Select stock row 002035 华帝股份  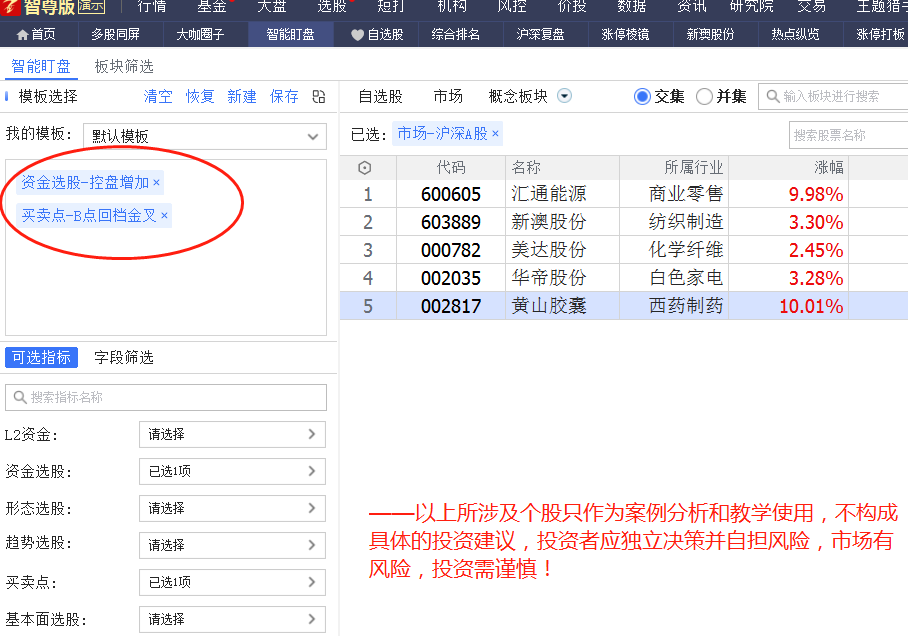[624, 278]
